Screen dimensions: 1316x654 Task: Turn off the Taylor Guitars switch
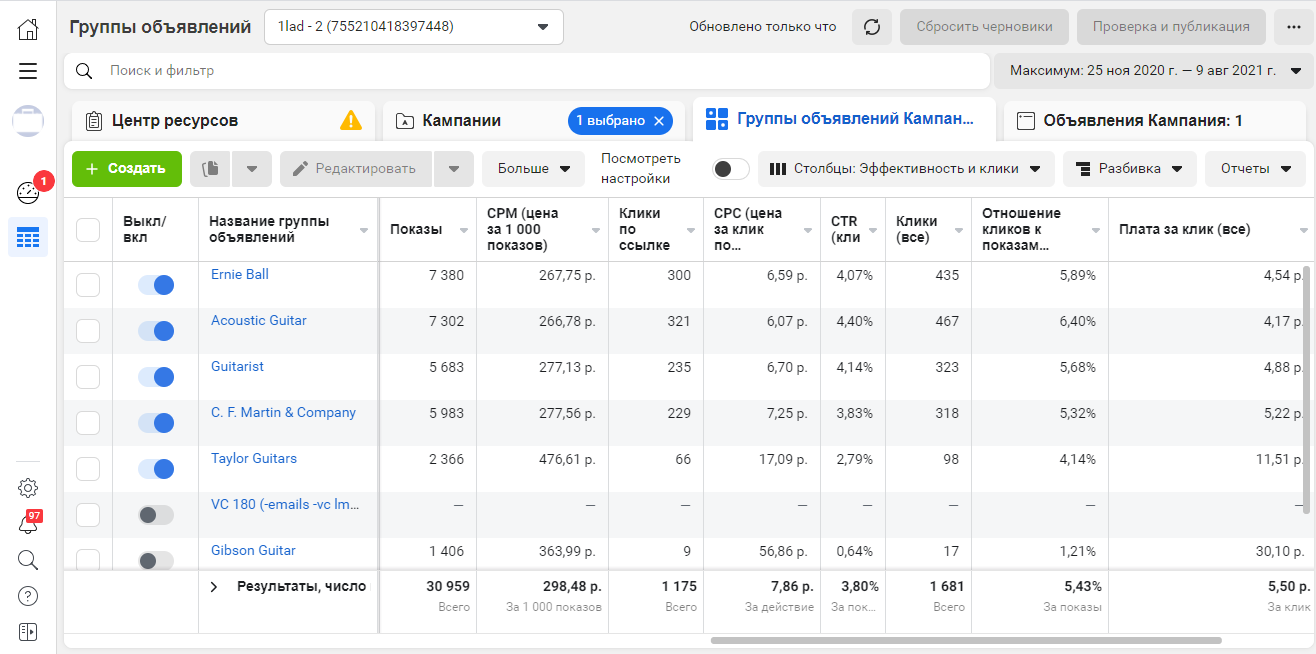click(x=156, y=469)
